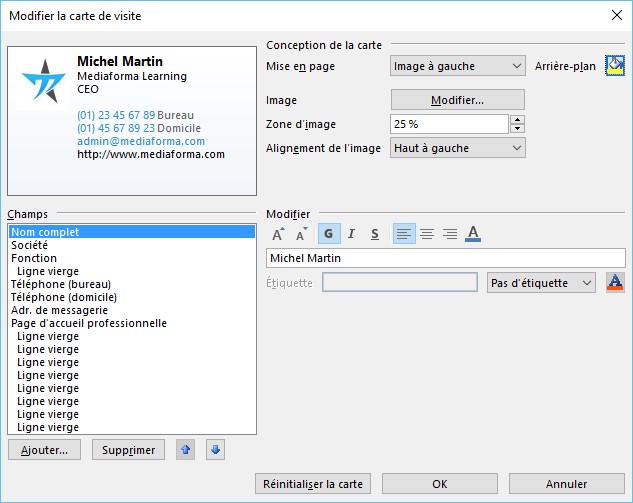633x503 pixels.
Task: Open the Pas d'étiquette dropdown
Action: coord(541,283)
